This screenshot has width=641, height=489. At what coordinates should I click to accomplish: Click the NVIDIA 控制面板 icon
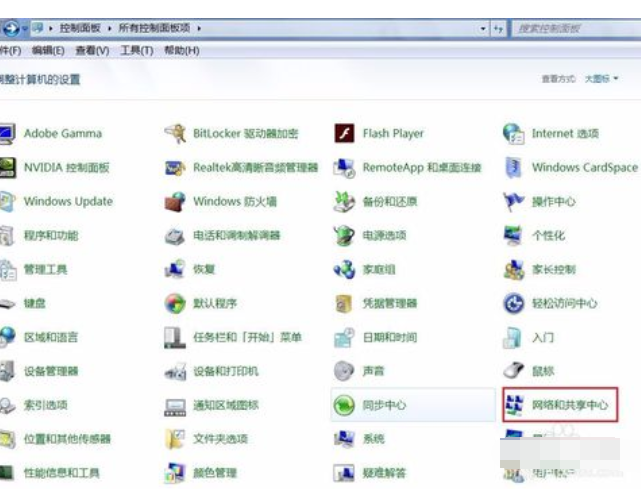point(8,167)
